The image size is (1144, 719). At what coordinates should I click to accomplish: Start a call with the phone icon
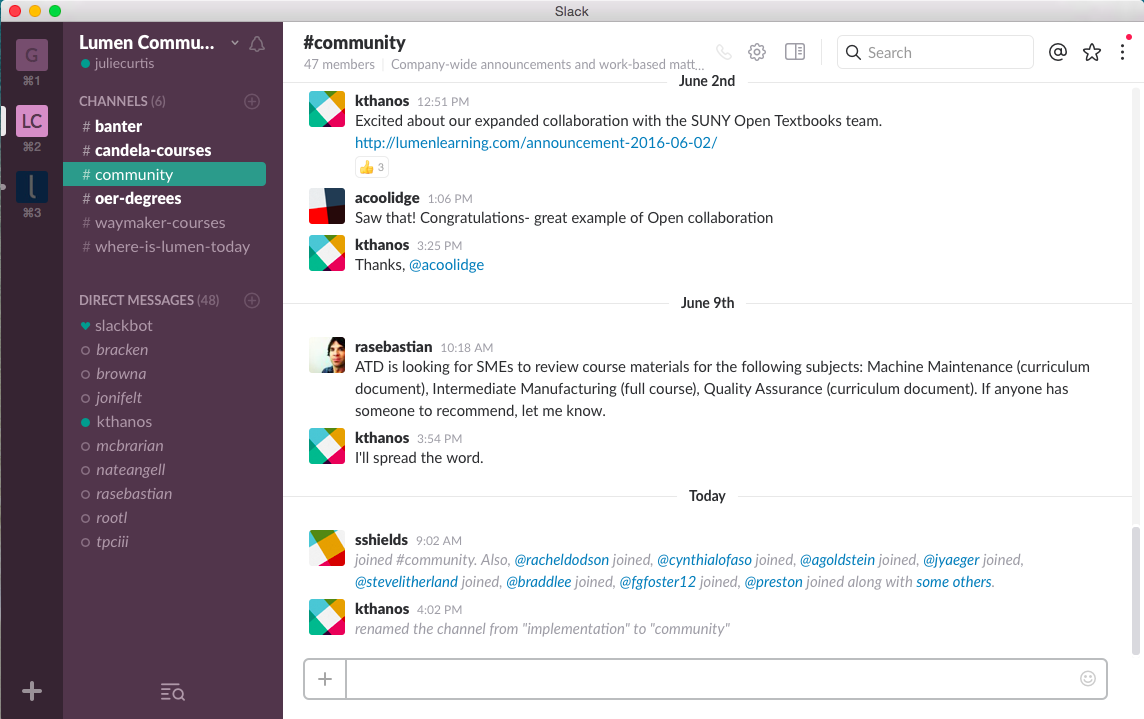point(724,52)
